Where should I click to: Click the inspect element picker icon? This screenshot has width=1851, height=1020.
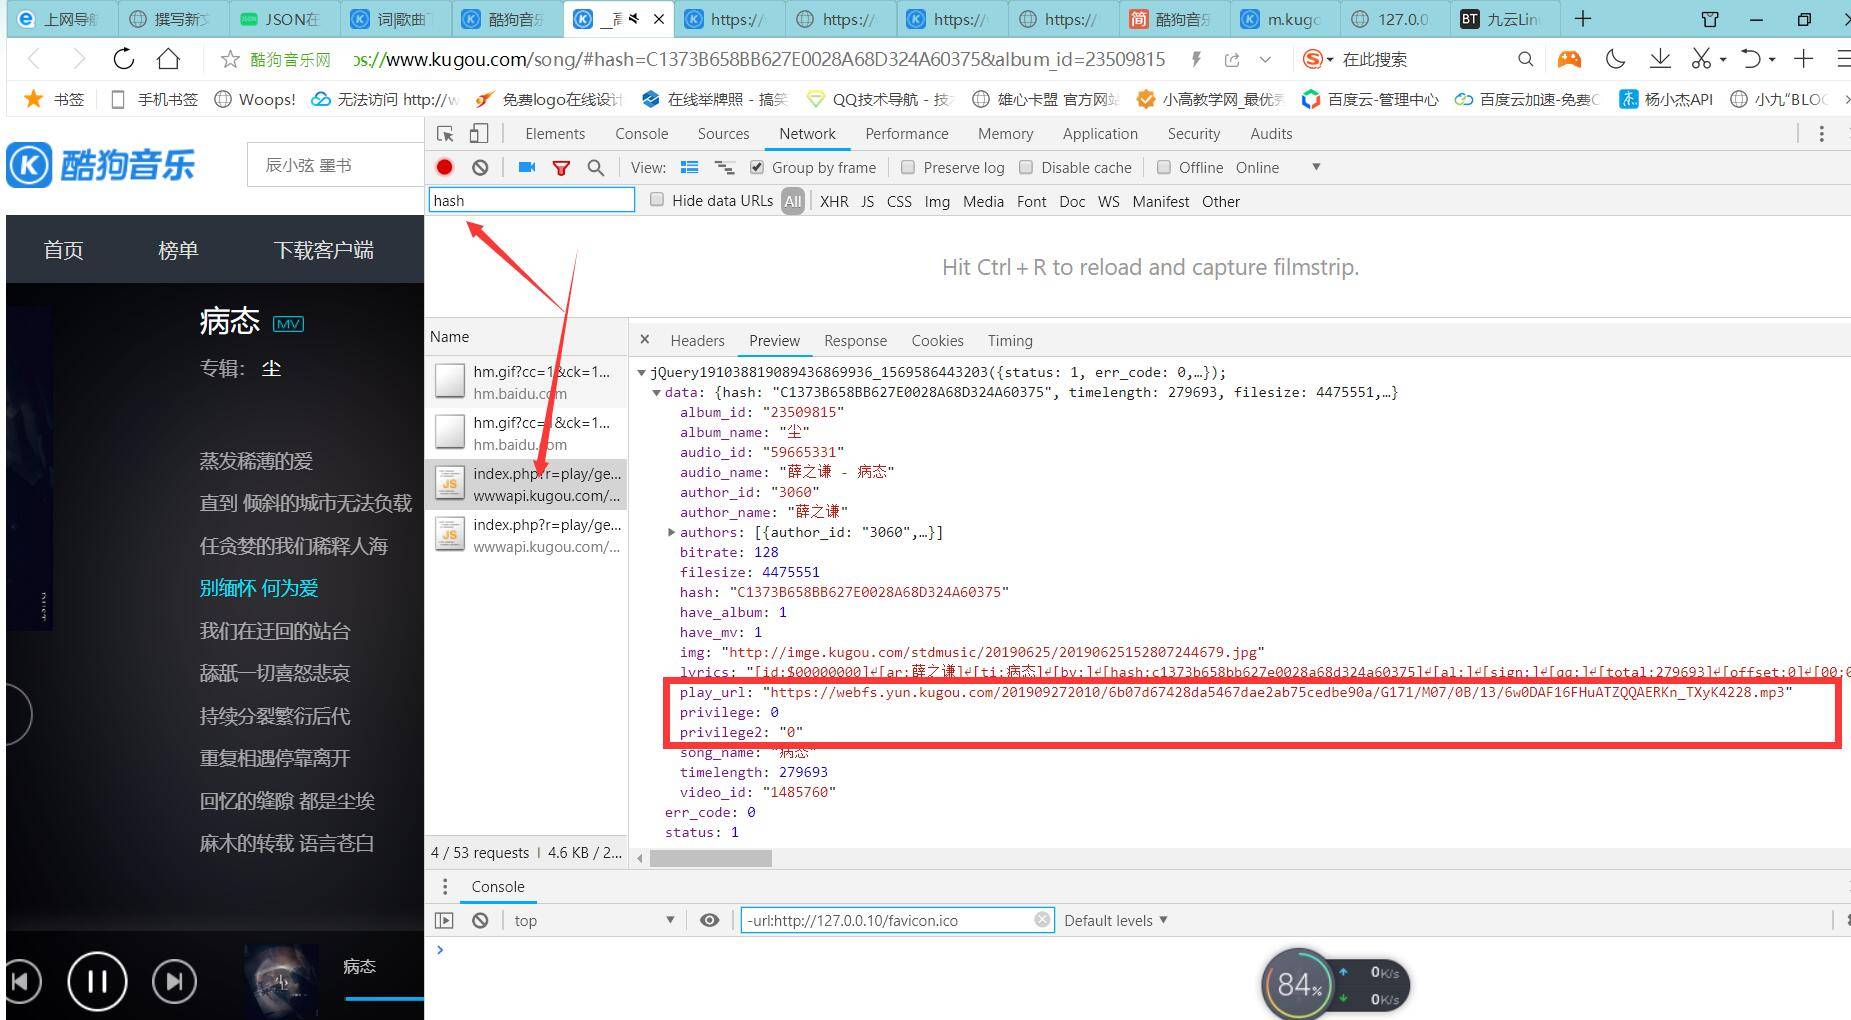click(x=446, y=134)
